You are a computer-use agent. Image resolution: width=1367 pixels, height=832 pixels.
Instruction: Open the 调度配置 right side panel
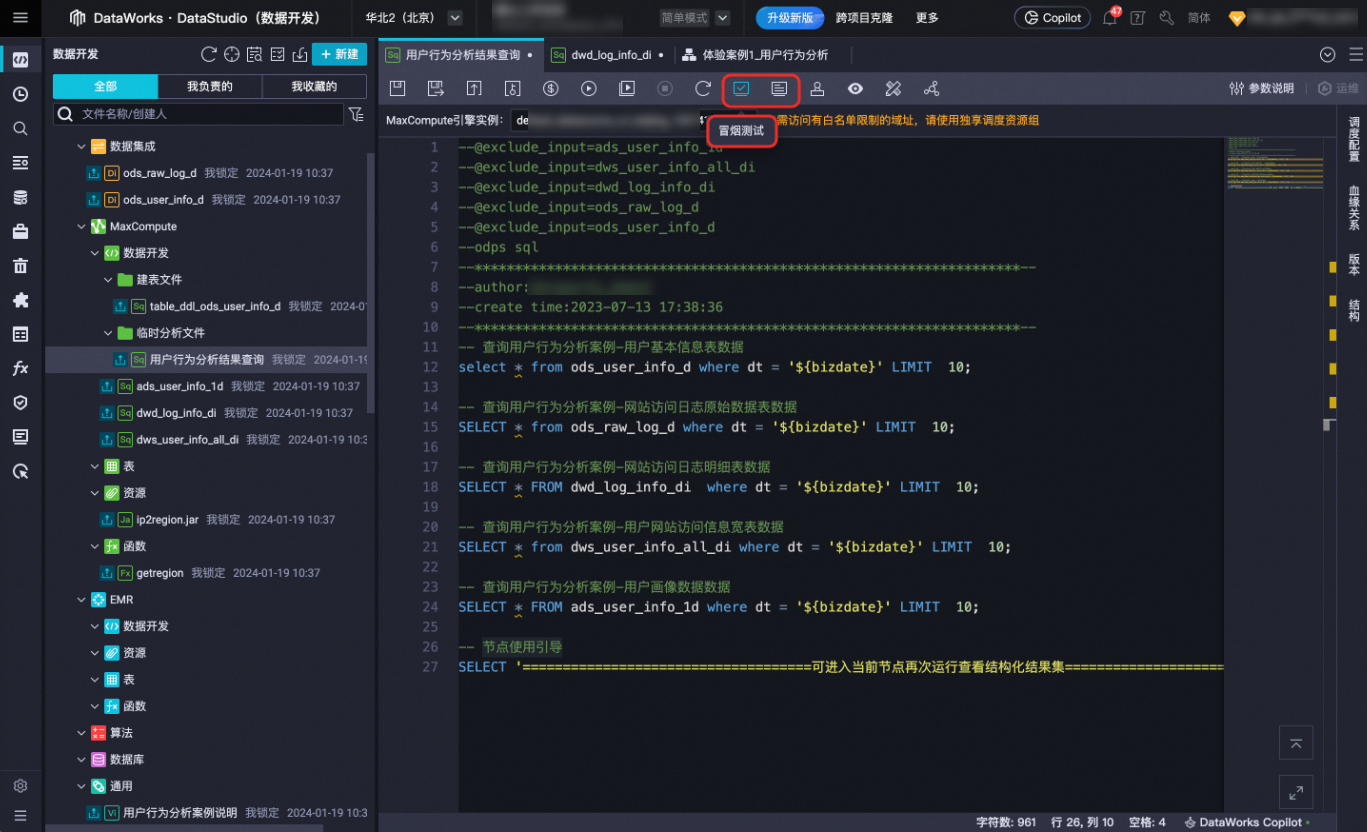click(x=1354, y=139)
